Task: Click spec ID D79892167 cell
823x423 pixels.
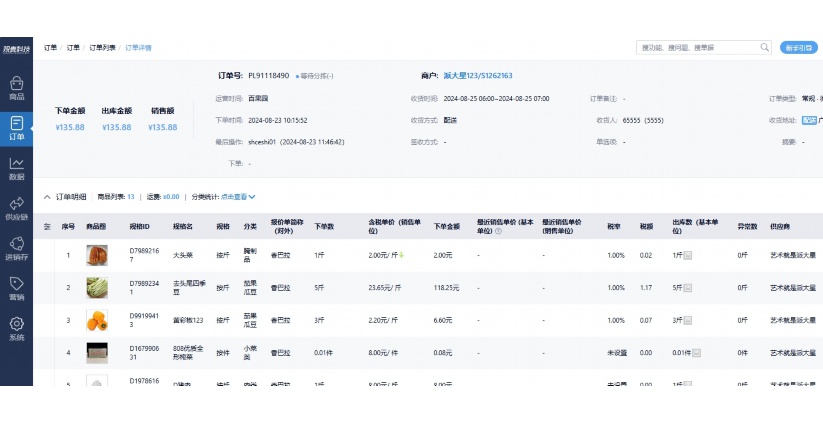Action: click(x=144, y=255)
